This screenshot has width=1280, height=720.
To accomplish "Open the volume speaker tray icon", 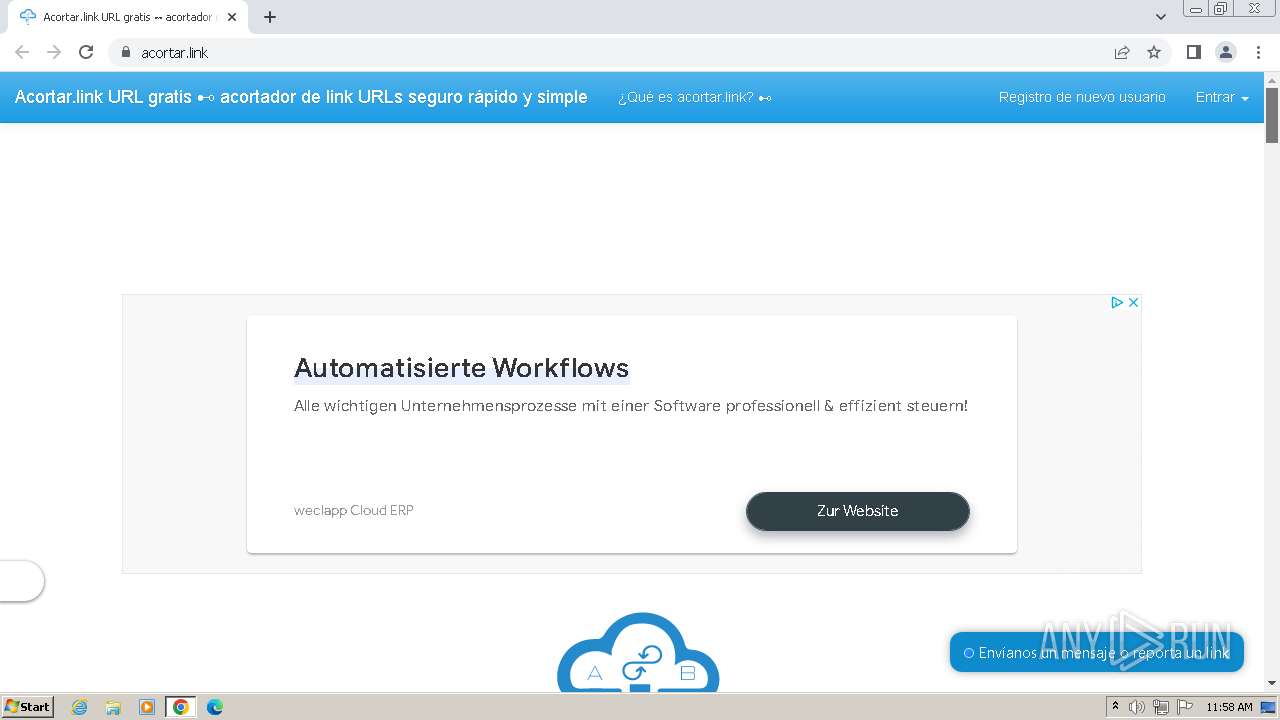I will [1137, 707].
